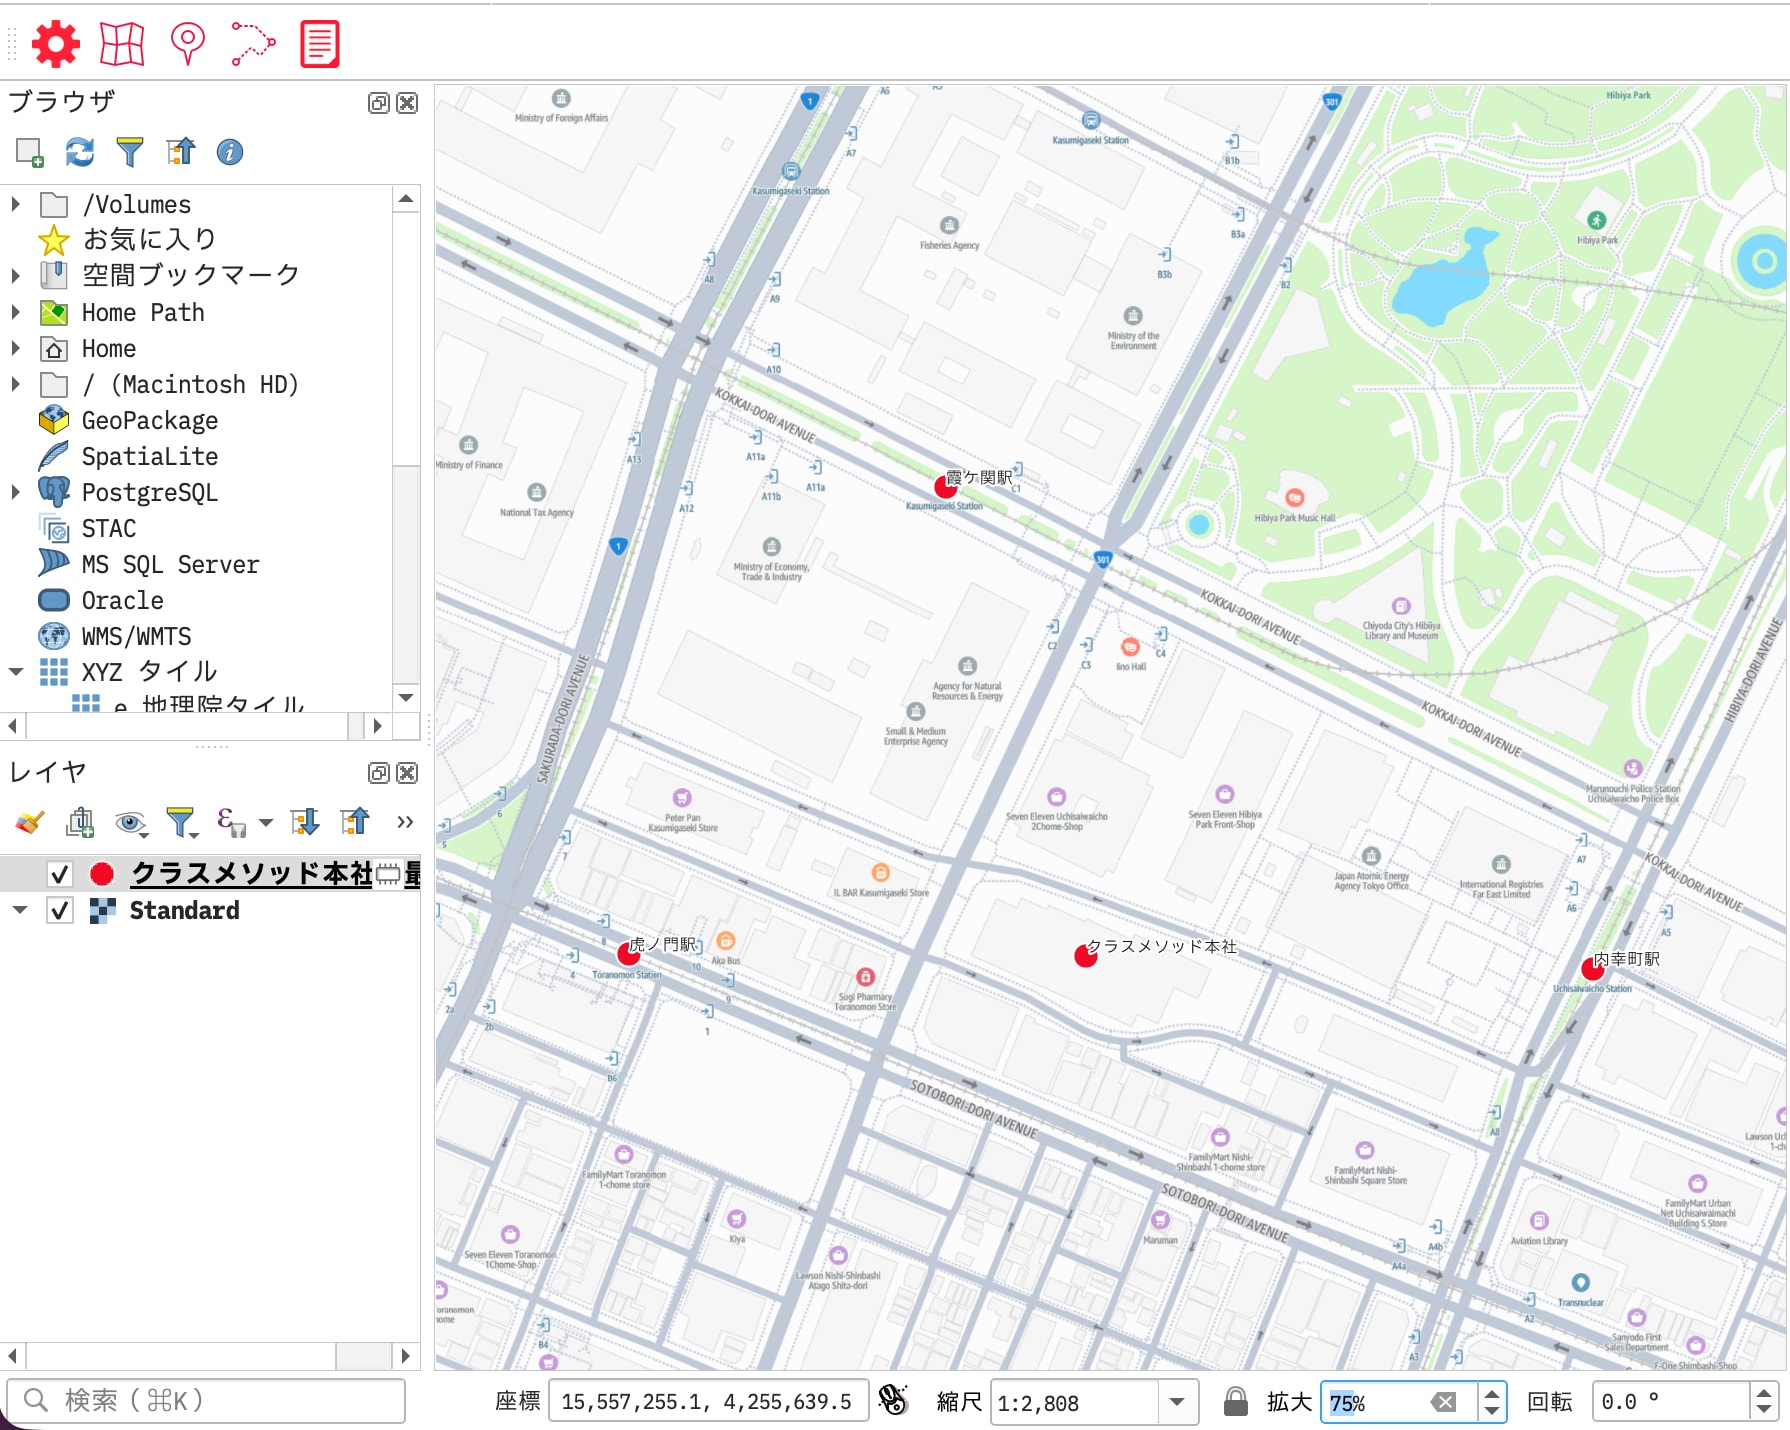The height and width of the screenshot is (1430, 1790).
Task: Open project settings gear icon in top toolbar
Action: (56, 42)
